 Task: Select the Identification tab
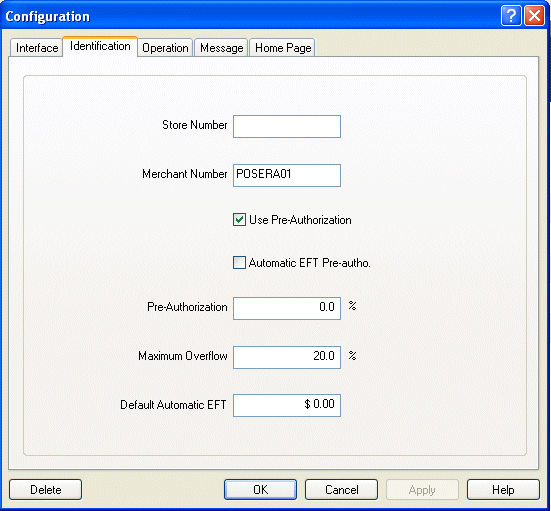click(x=100, y=46)
